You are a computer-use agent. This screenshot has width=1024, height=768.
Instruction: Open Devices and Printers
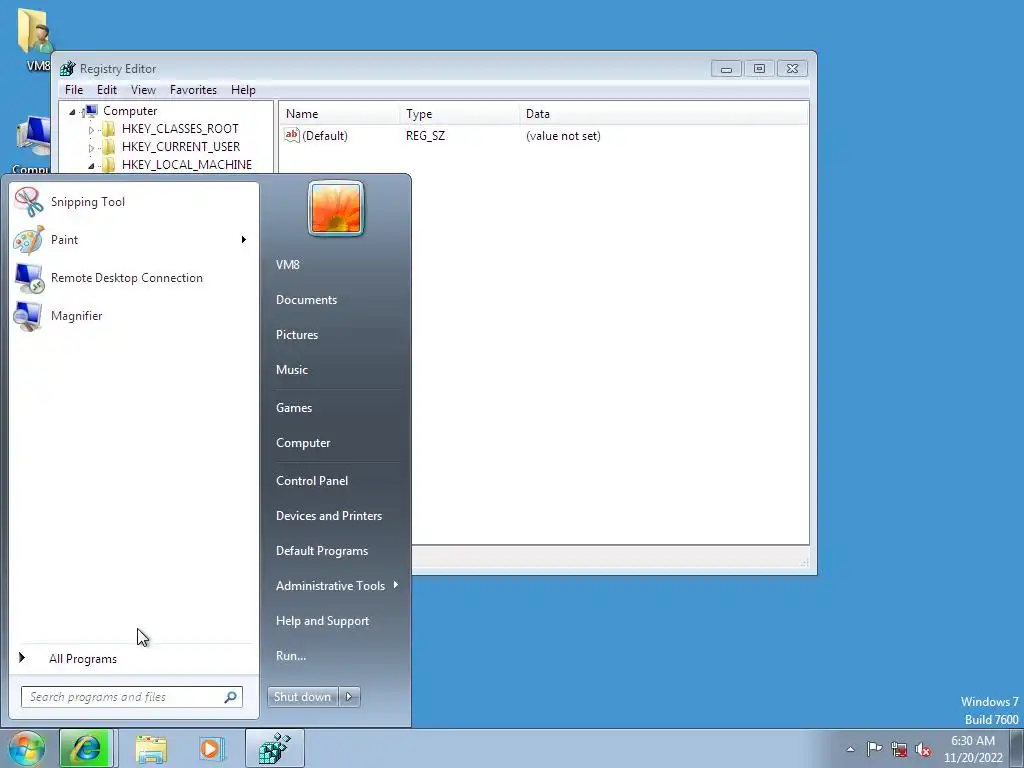[x=328, y=516]
